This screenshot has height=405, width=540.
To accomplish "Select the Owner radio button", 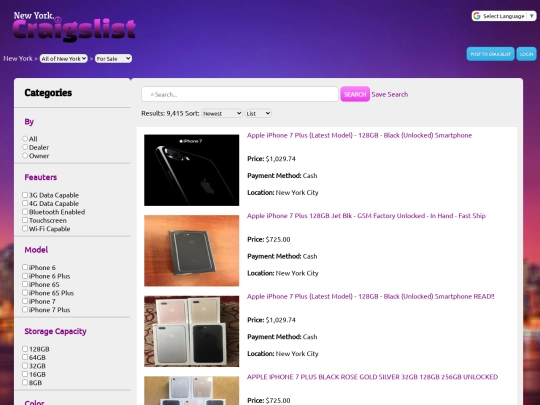I will [25, 156].
